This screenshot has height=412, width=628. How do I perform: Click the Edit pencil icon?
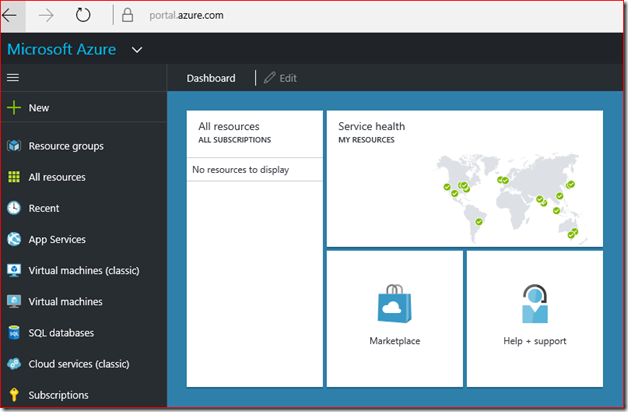click(x=270, y=78)
